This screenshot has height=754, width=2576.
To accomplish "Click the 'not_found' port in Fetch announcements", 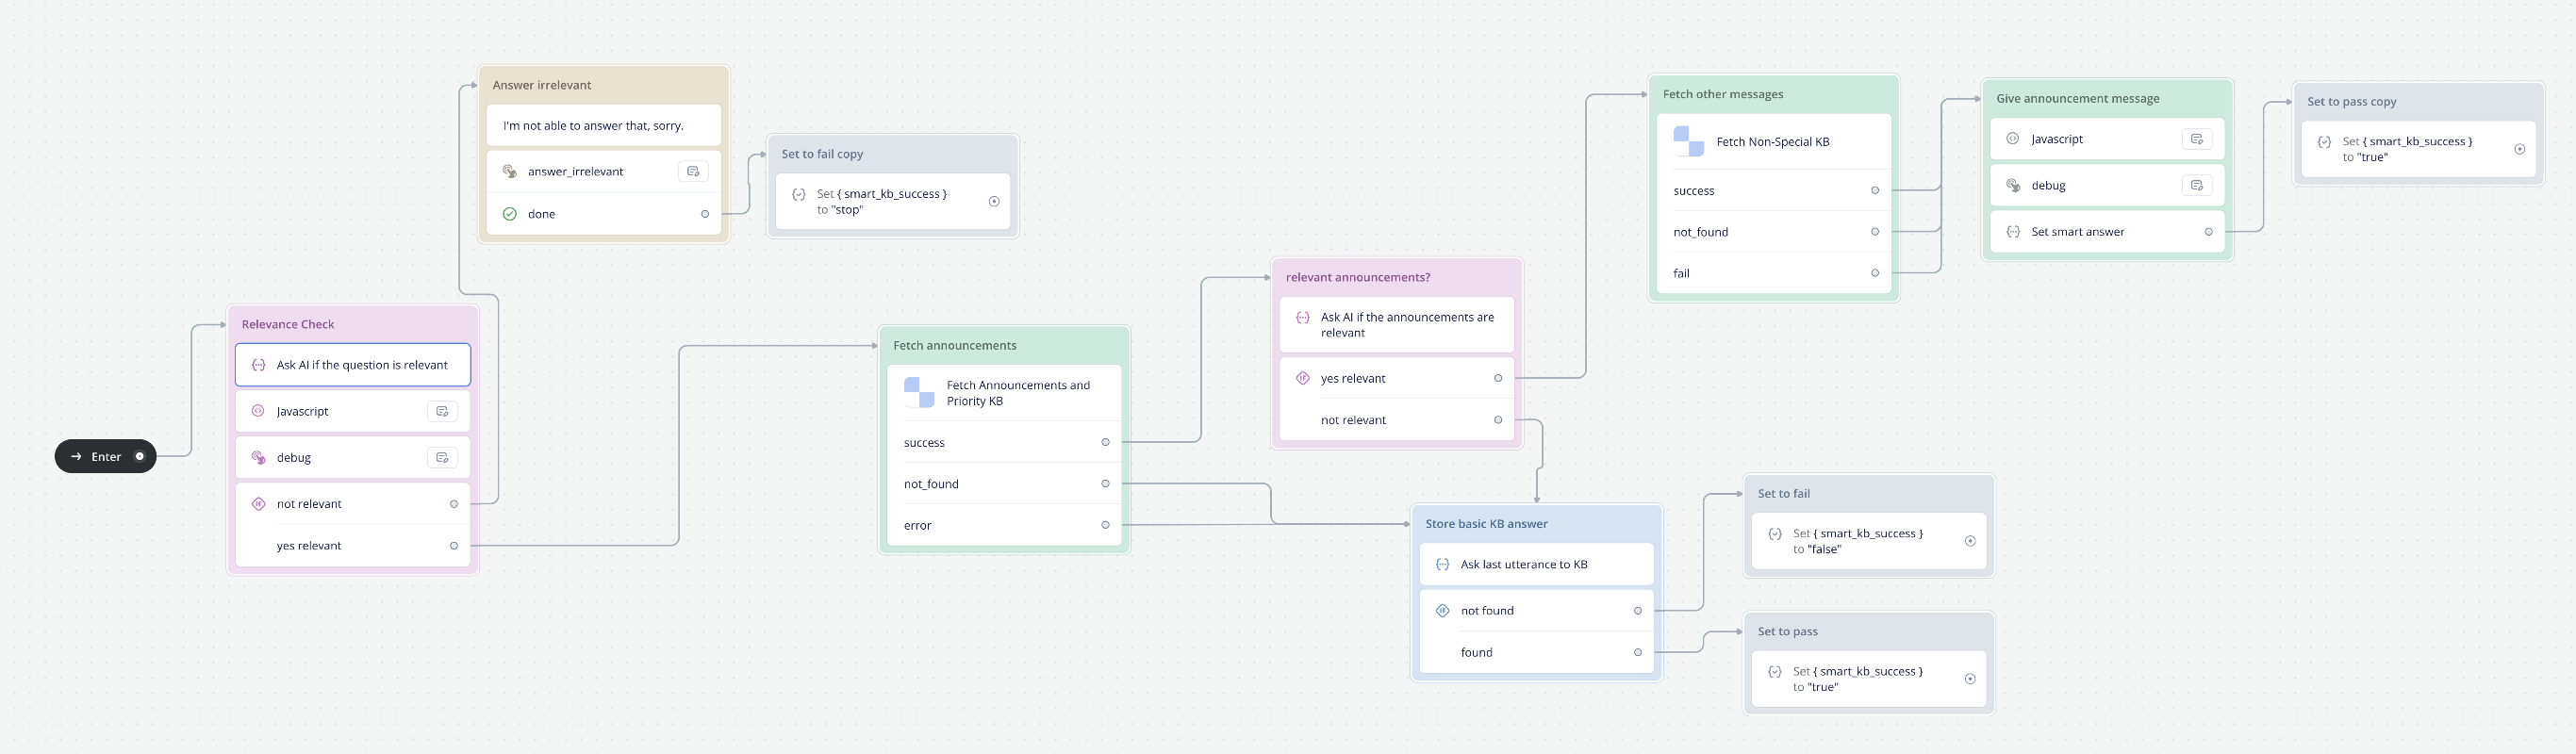I will coord(1105,484).
